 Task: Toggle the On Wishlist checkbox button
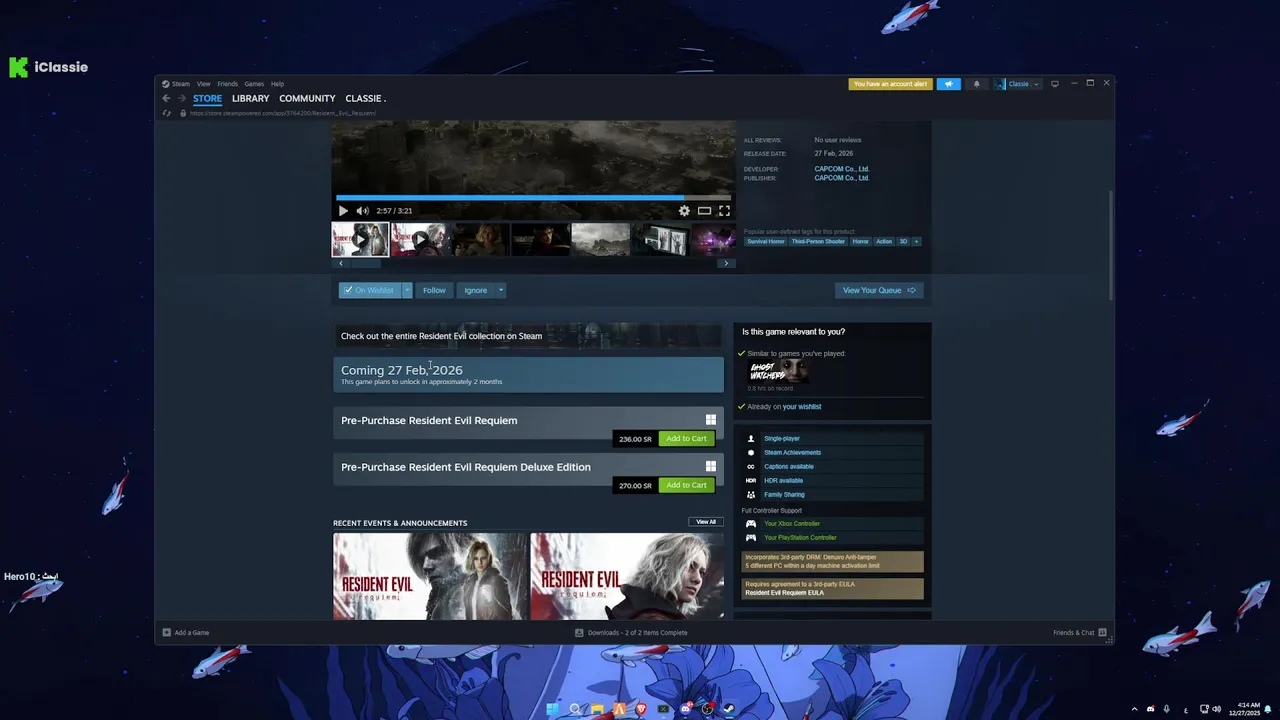pyautogui.click(x=370, y=290)
